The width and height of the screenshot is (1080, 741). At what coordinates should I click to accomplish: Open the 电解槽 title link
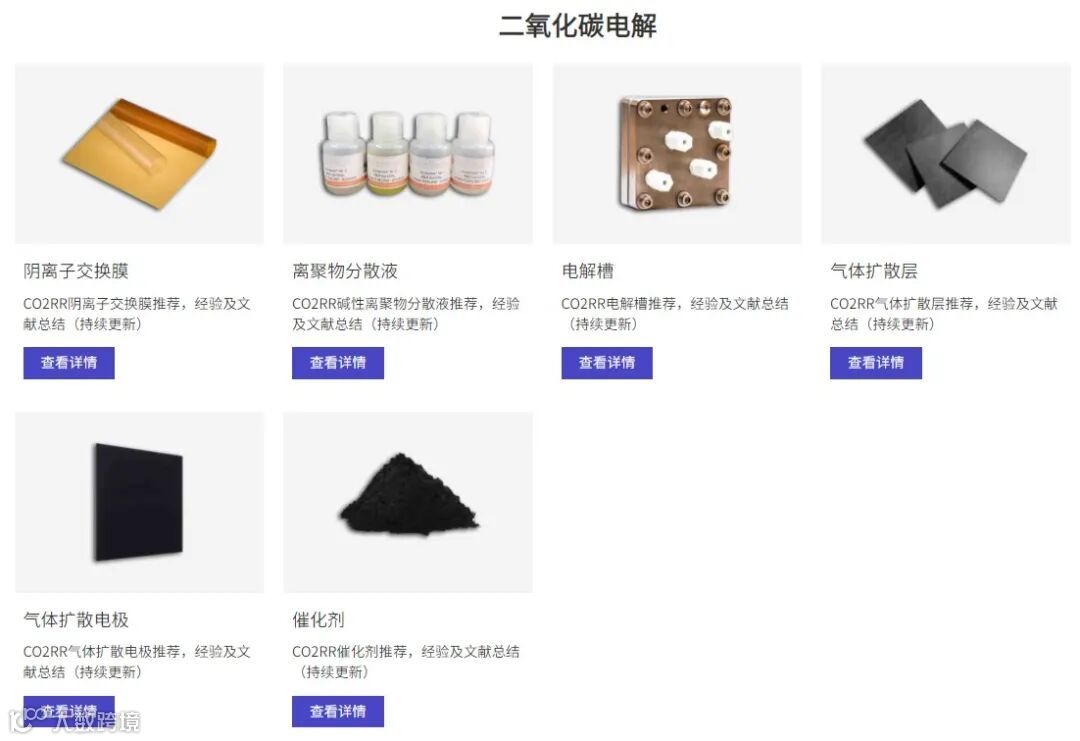pos(588,271)
